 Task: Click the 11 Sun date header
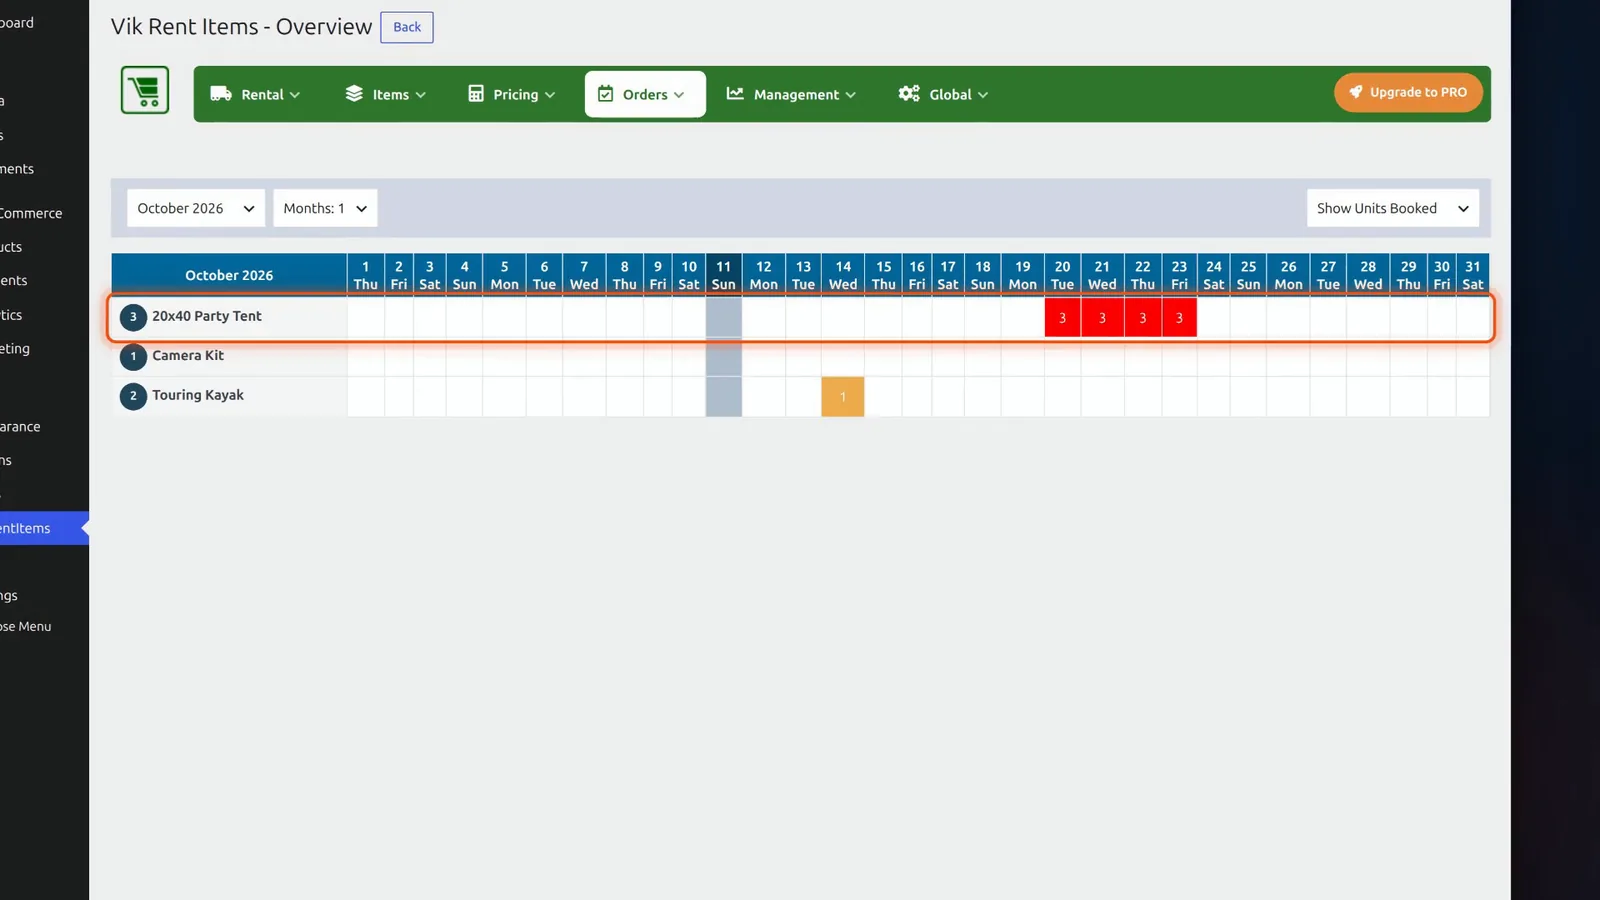[x=724, y=275]
